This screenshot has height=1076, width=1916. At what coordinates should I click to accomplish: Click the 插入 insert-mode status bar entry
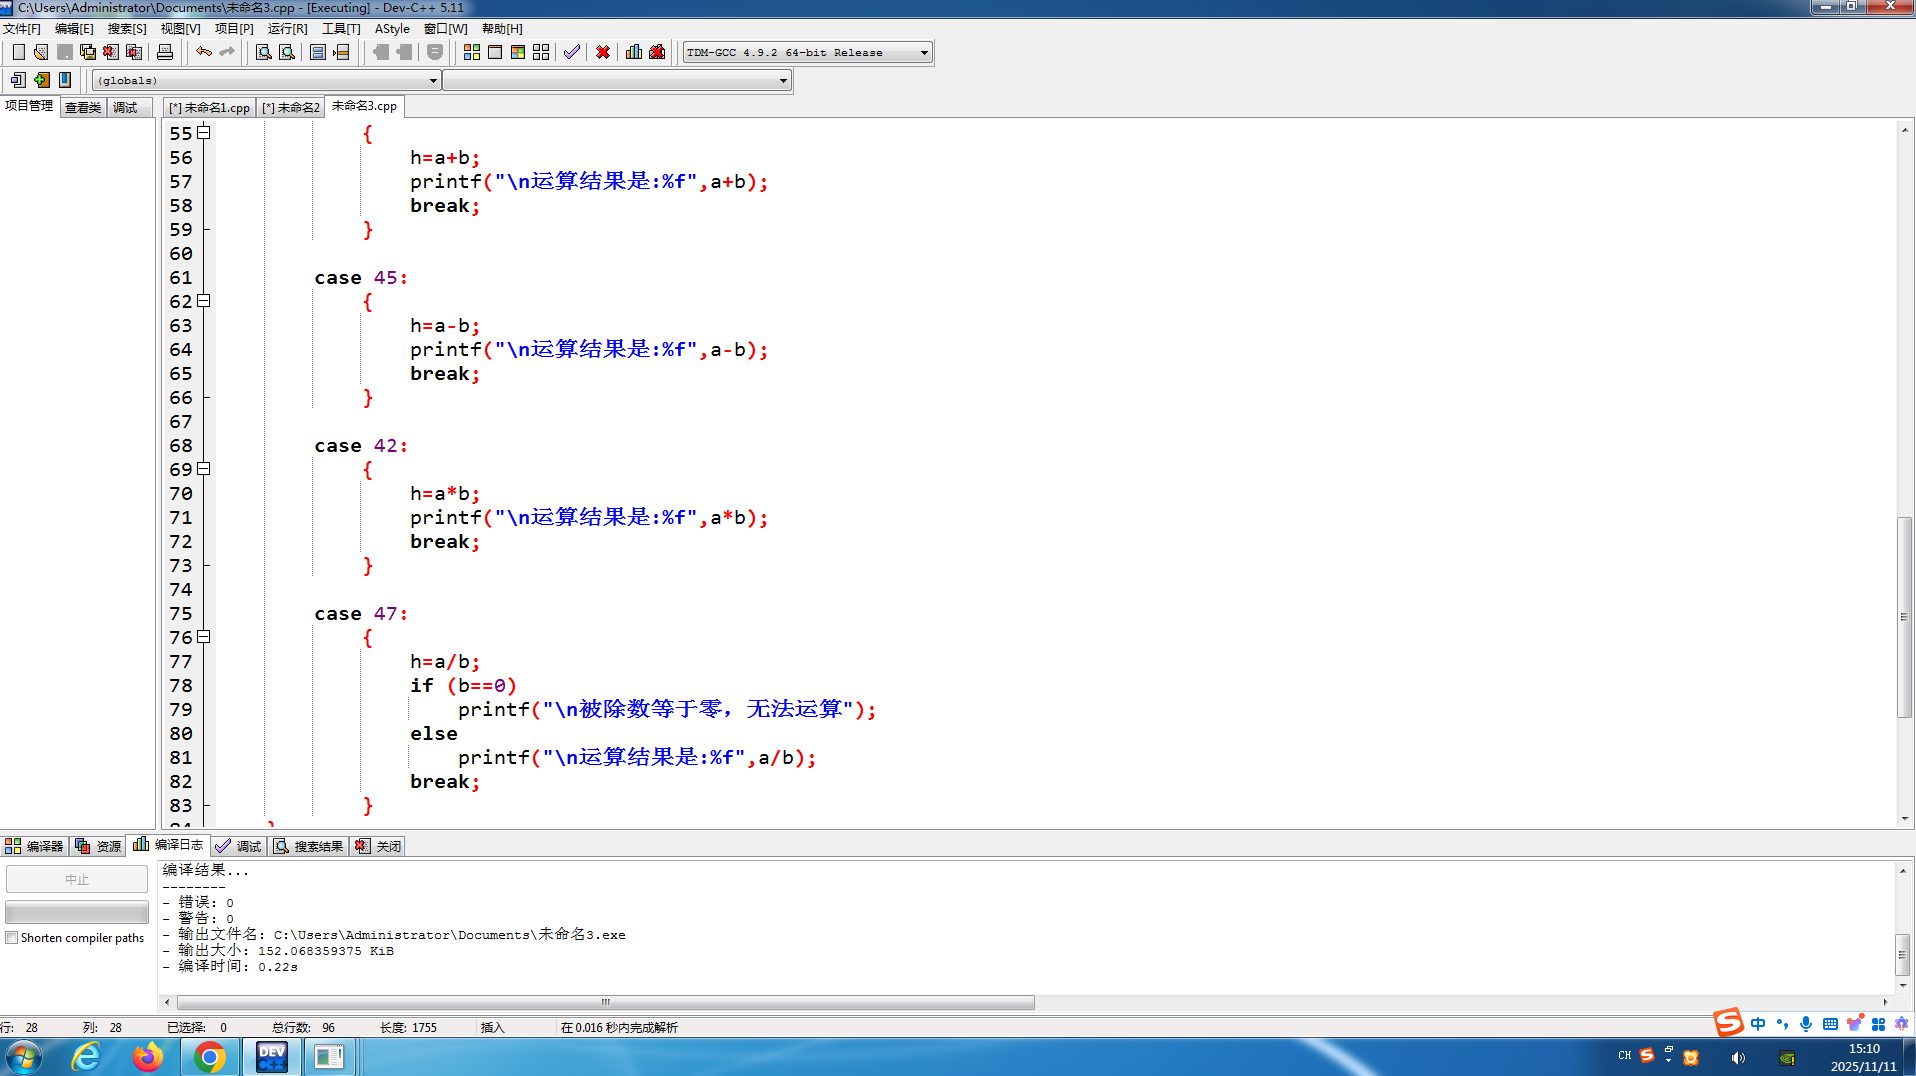point(492,1027)
